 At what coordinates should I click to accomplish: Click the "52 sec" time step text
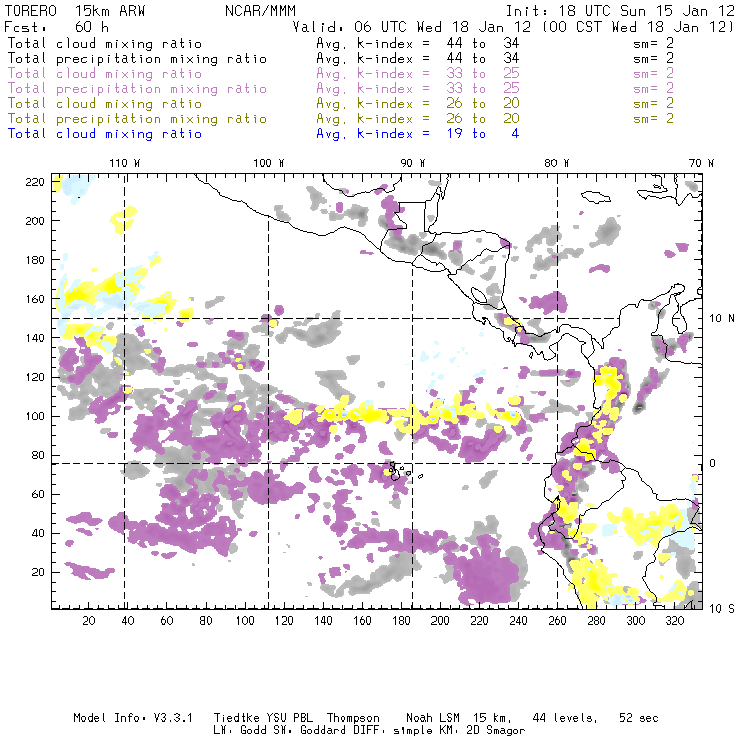(639, 718)
